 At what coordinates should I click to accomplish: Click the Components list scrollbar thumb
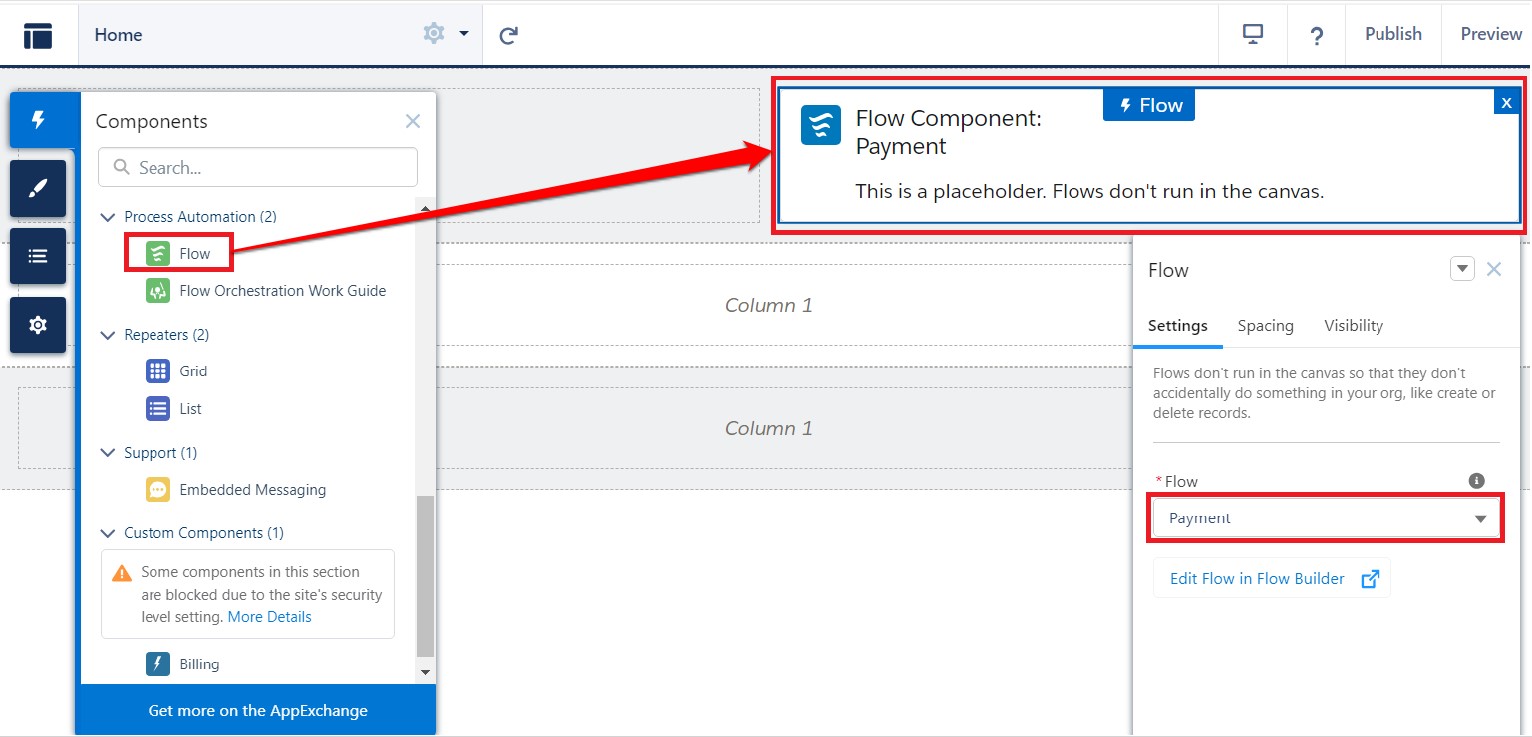426,576
